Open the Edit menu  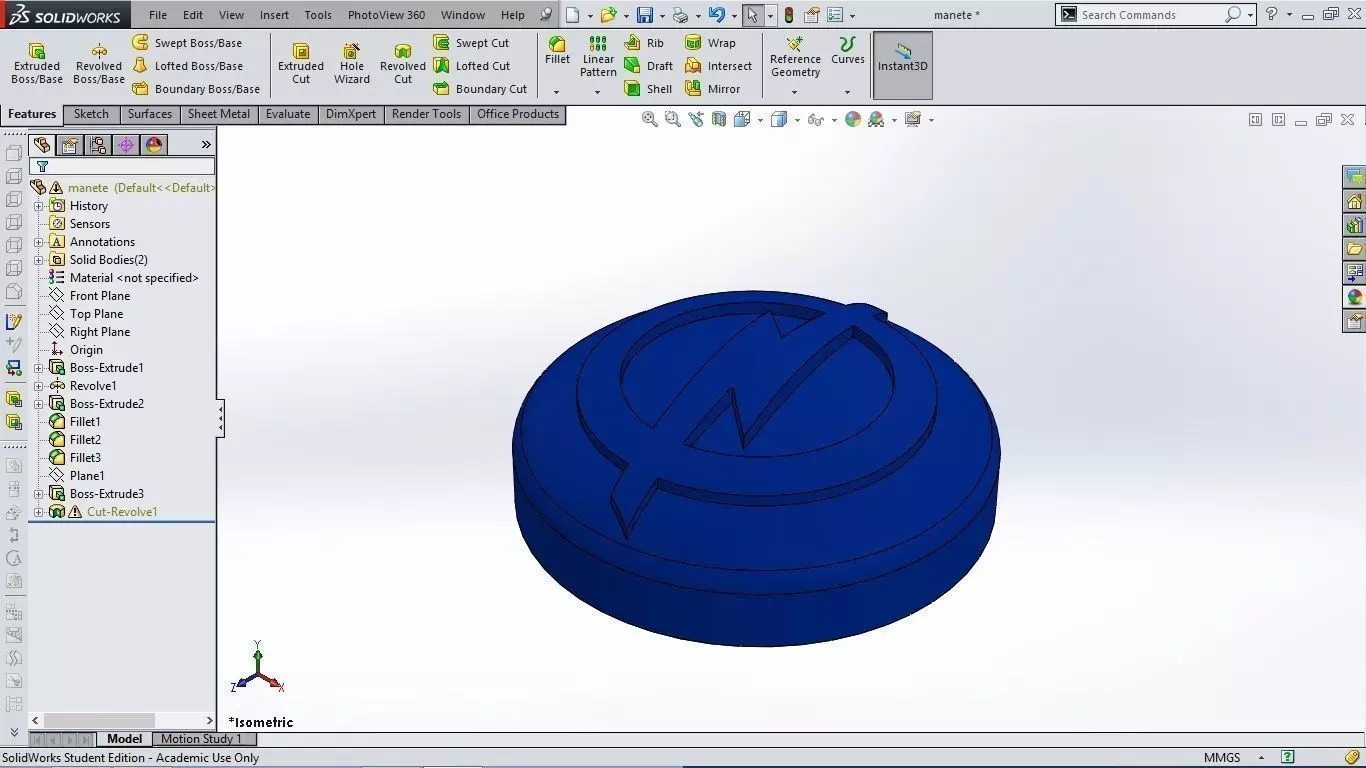[x=193, y=15]
